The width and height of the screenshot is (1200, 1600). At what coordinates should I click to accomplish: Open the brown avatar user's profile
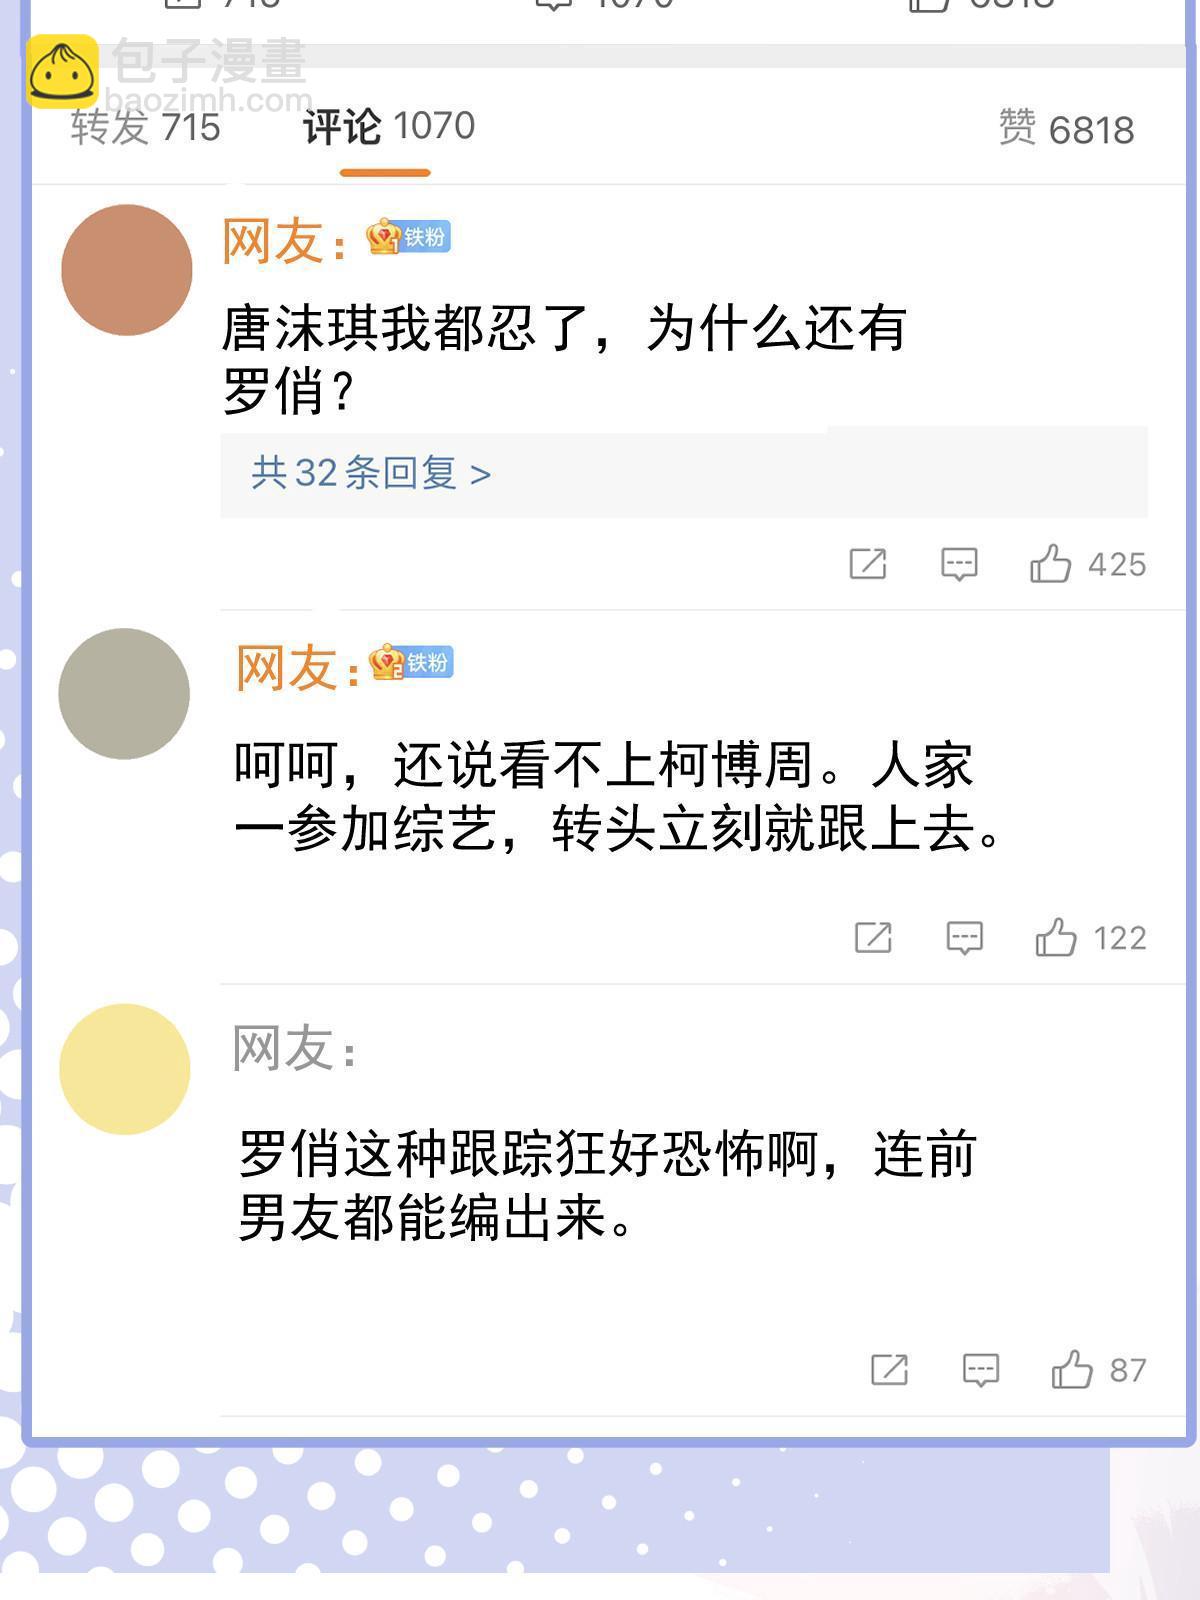[127, 270]
